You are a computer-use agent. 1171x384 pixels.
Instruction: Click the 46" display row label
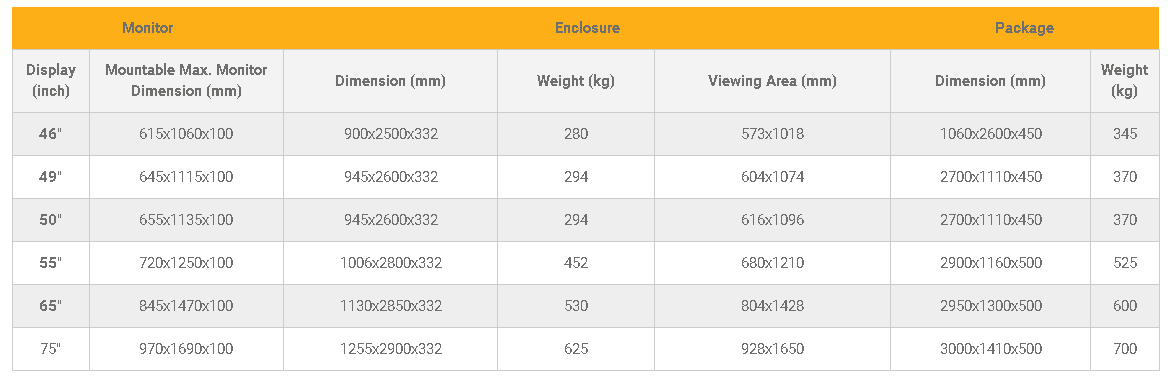[x=51, y=134]
